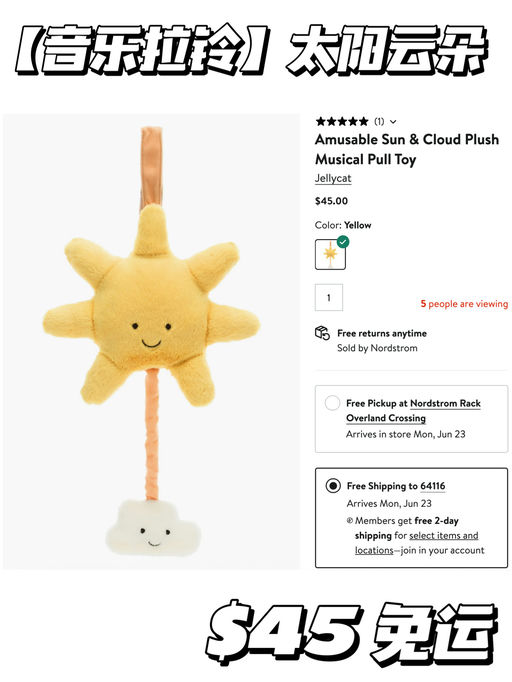Click the review count (1)
The height and width of the screenshot is (682, 512).
[379, 122]
